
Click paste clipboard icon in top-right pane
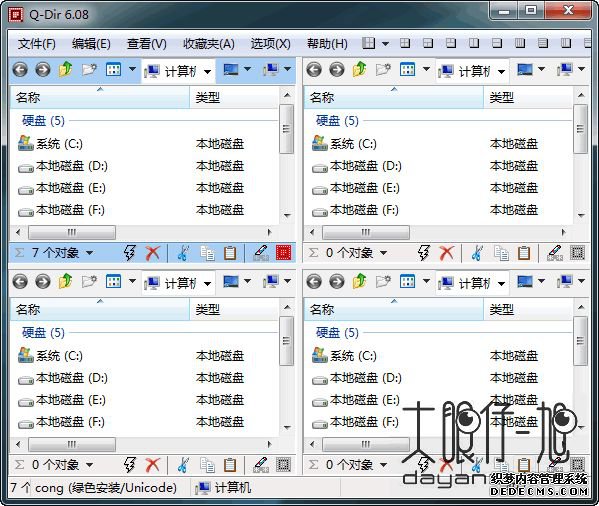point(524,253)
